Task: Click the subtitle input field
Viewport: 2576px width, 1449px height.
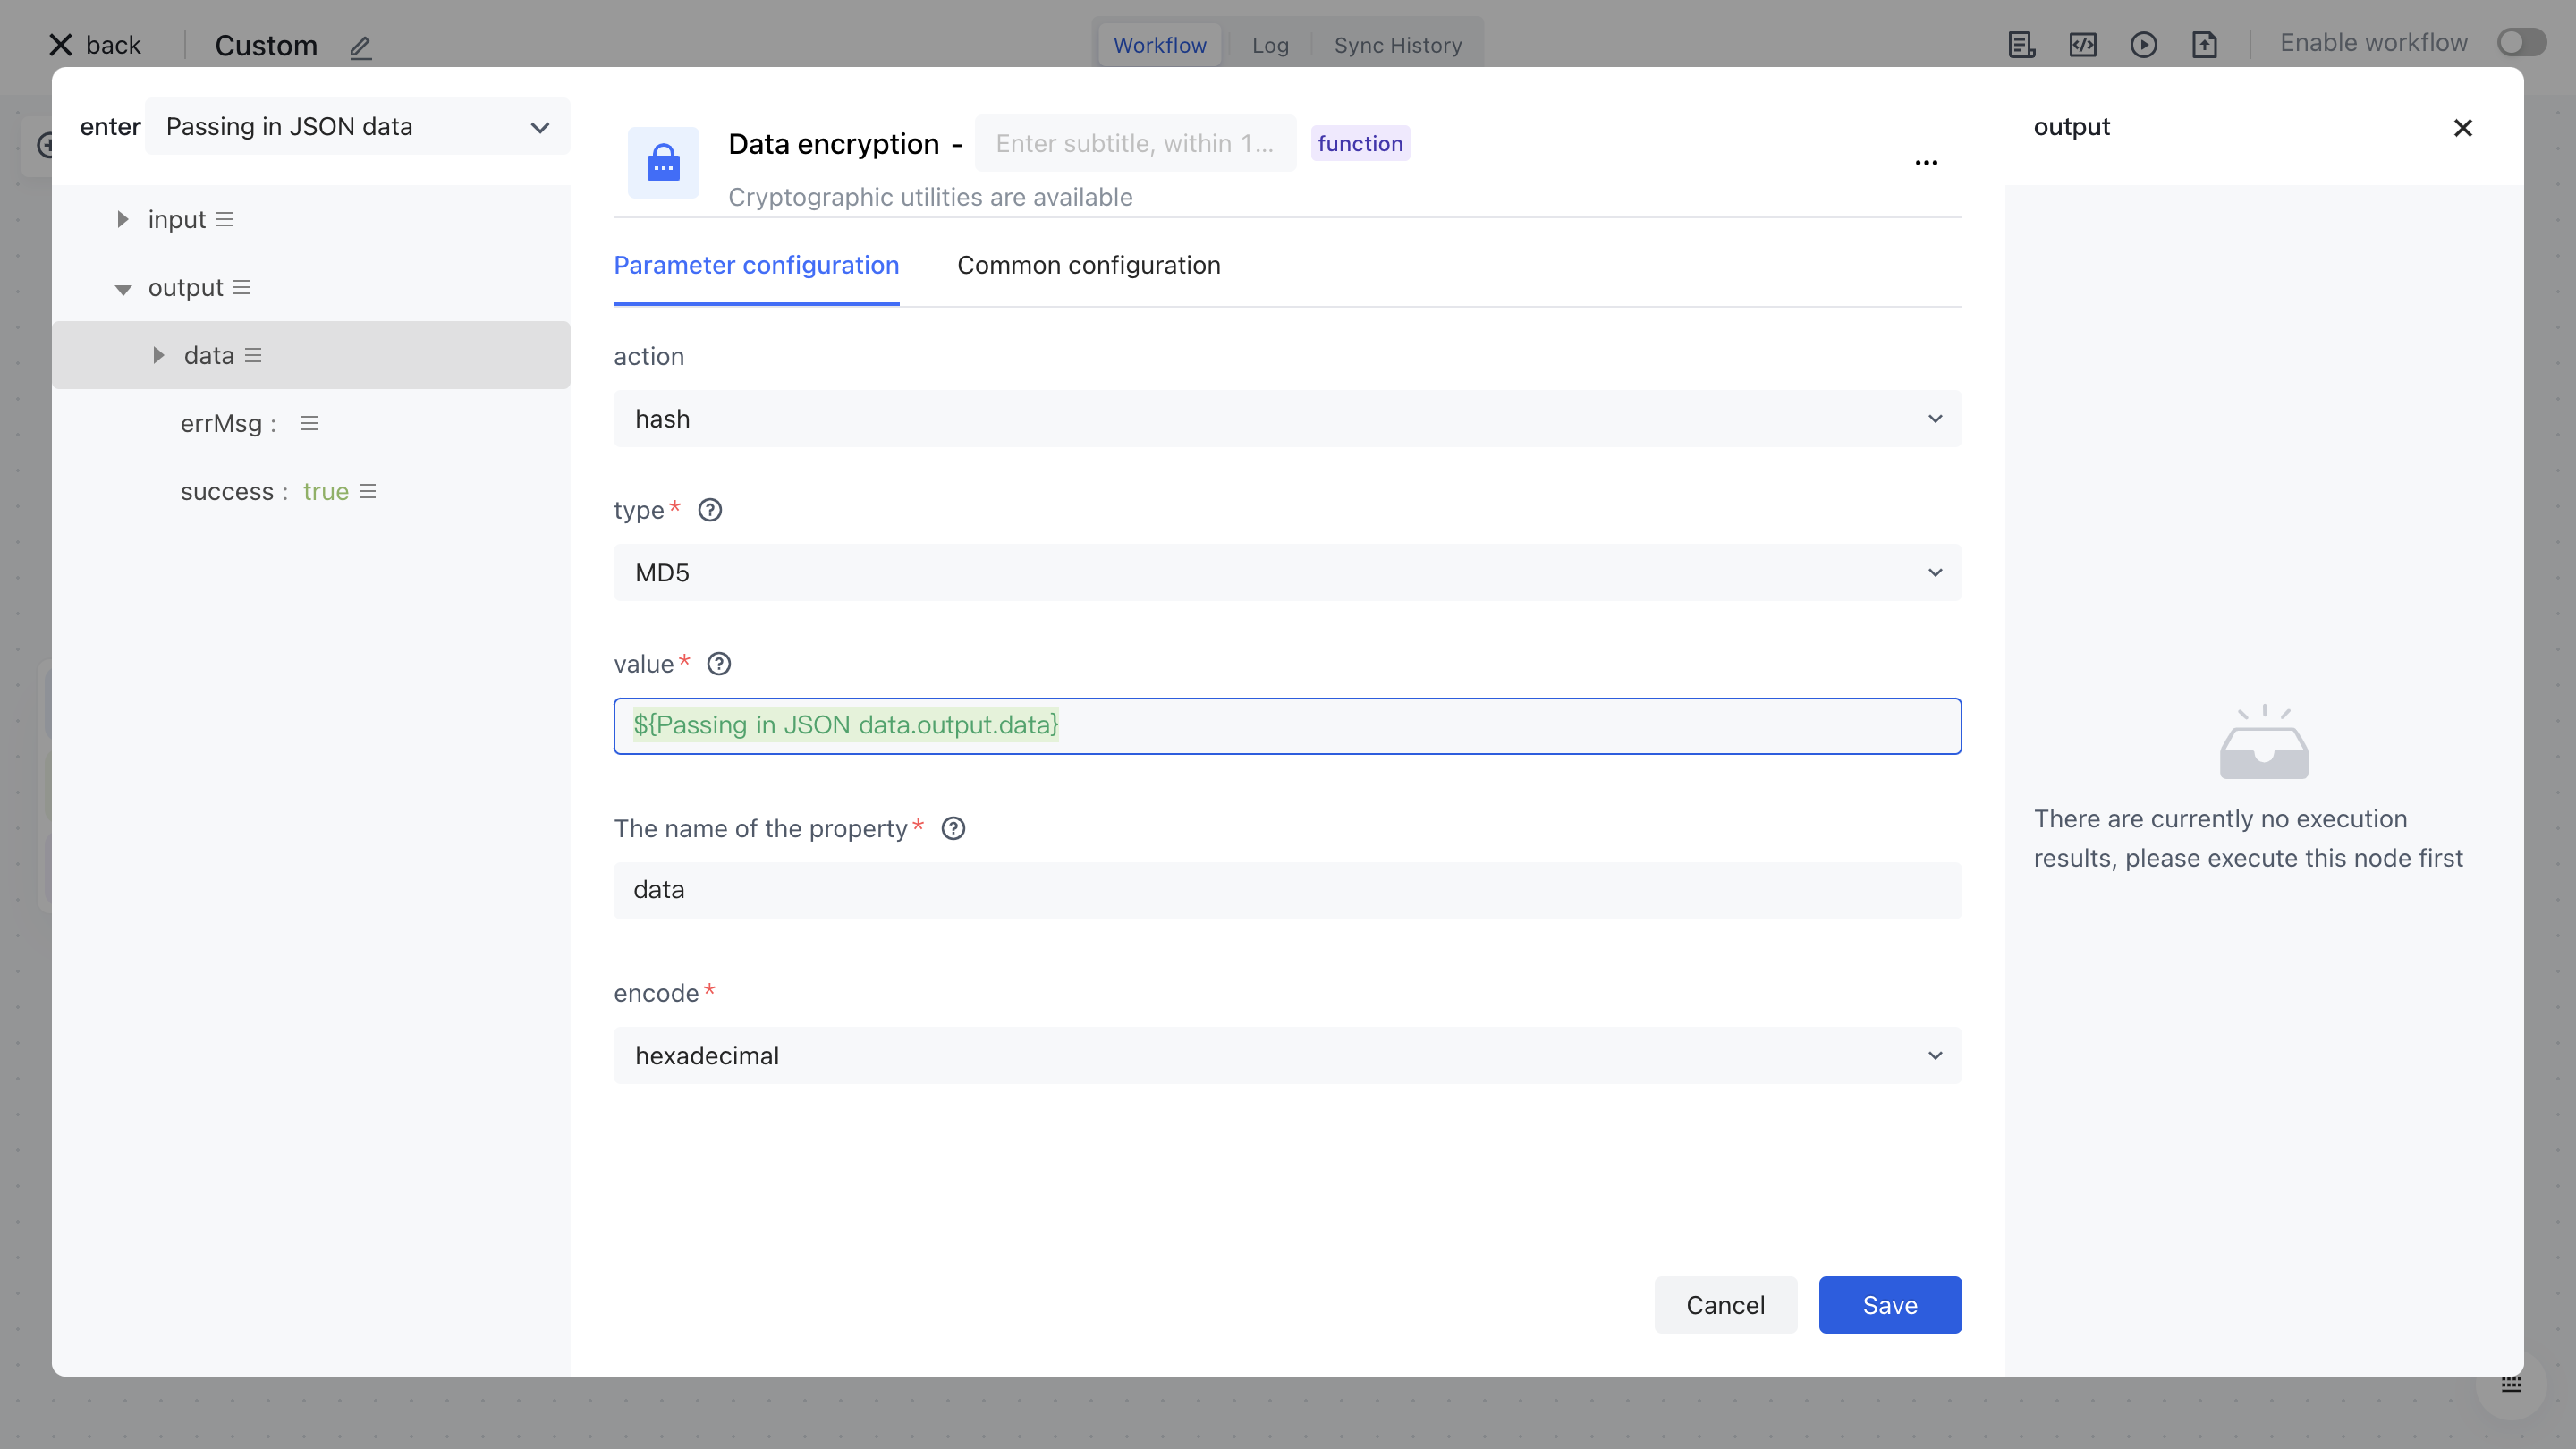Action: tap(1134, 144)
